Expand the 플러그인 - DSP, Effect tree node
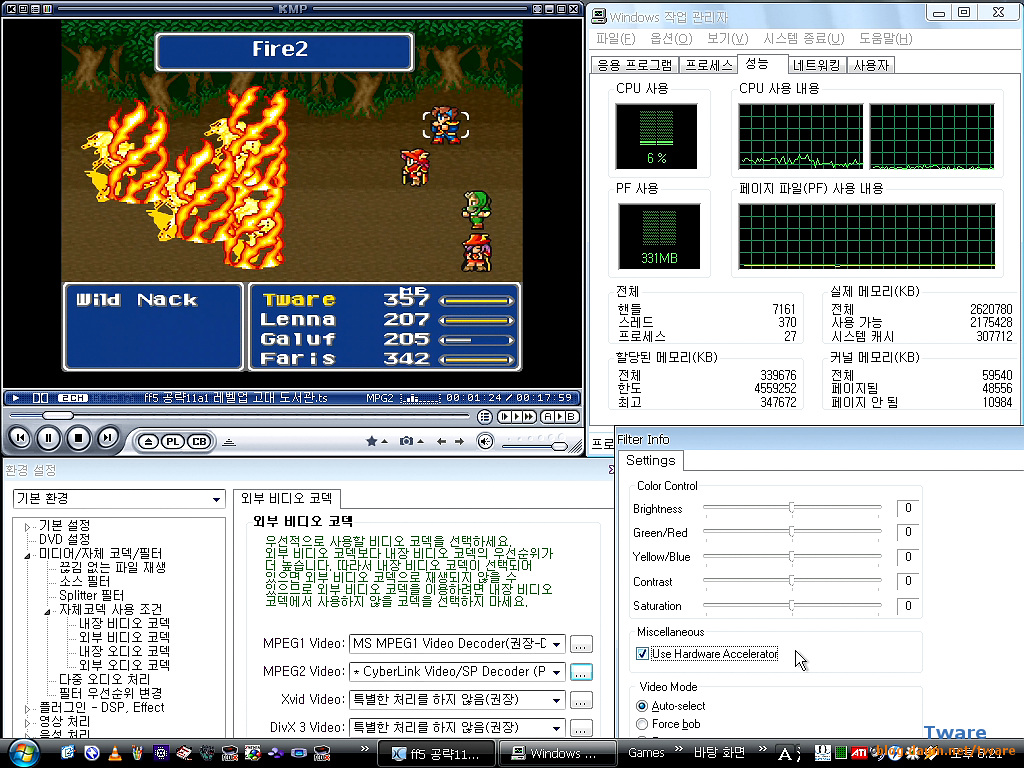Screen dimensions: 1024x768 point(28,709)
